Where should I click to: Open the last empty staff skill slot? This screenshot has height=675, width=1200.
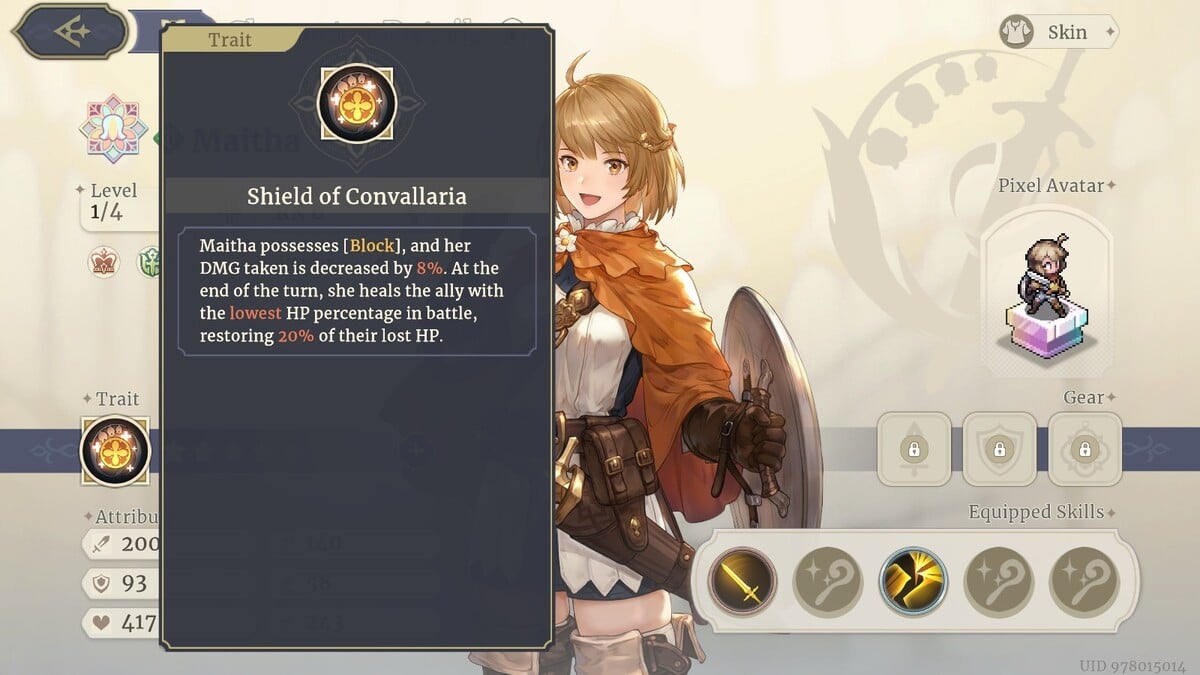1085,582
